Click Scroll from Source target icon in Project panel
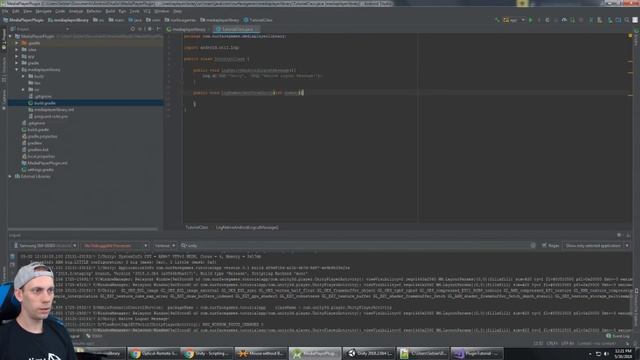 (133, 29)
